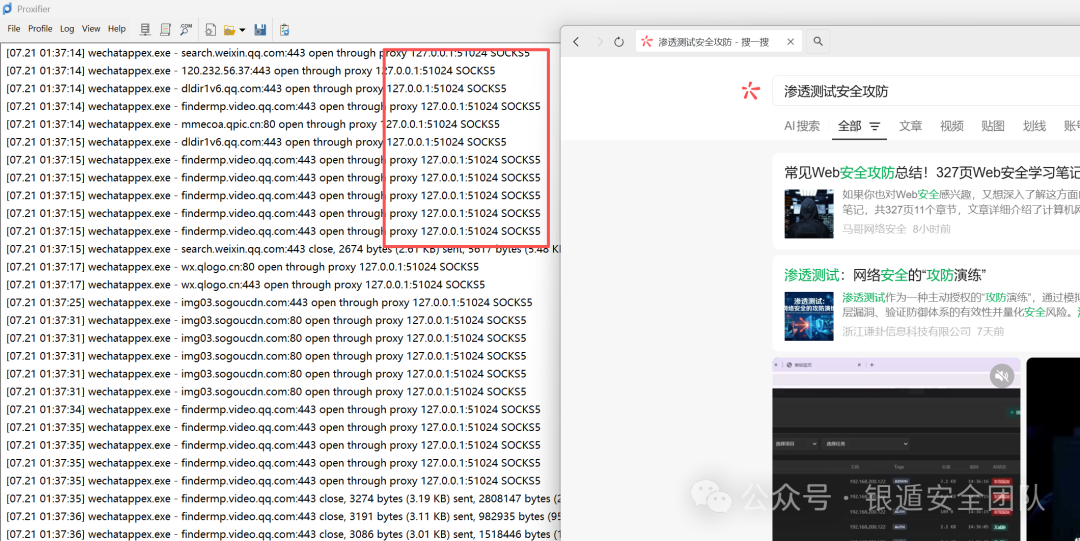
Task: Open the Help menu in Proxifier
Action: click(117, 29)
